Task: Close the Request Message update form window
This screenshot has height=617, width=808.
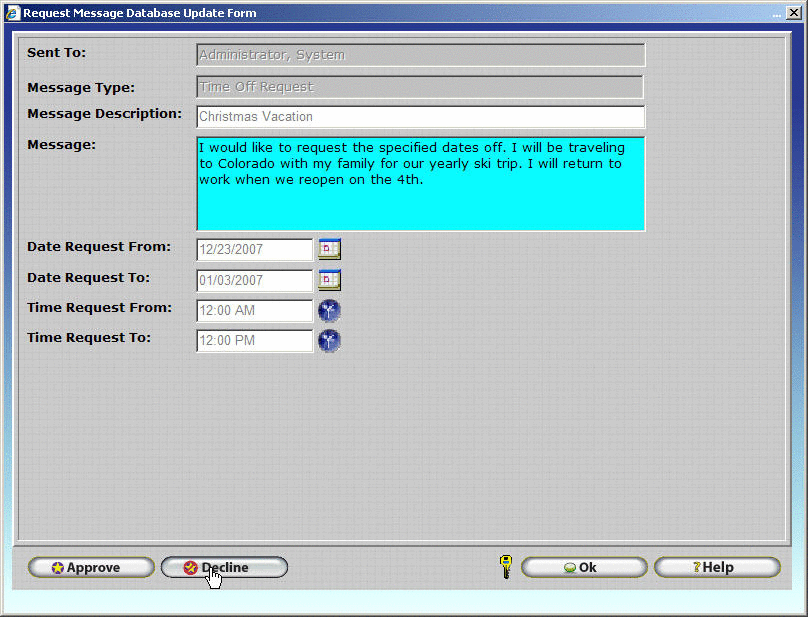Action: (793, 13)
